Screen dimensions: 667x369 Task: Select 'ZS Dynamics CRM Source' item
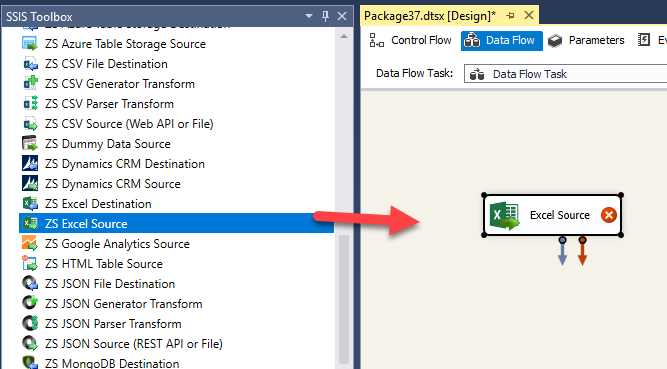pos(113,184)
